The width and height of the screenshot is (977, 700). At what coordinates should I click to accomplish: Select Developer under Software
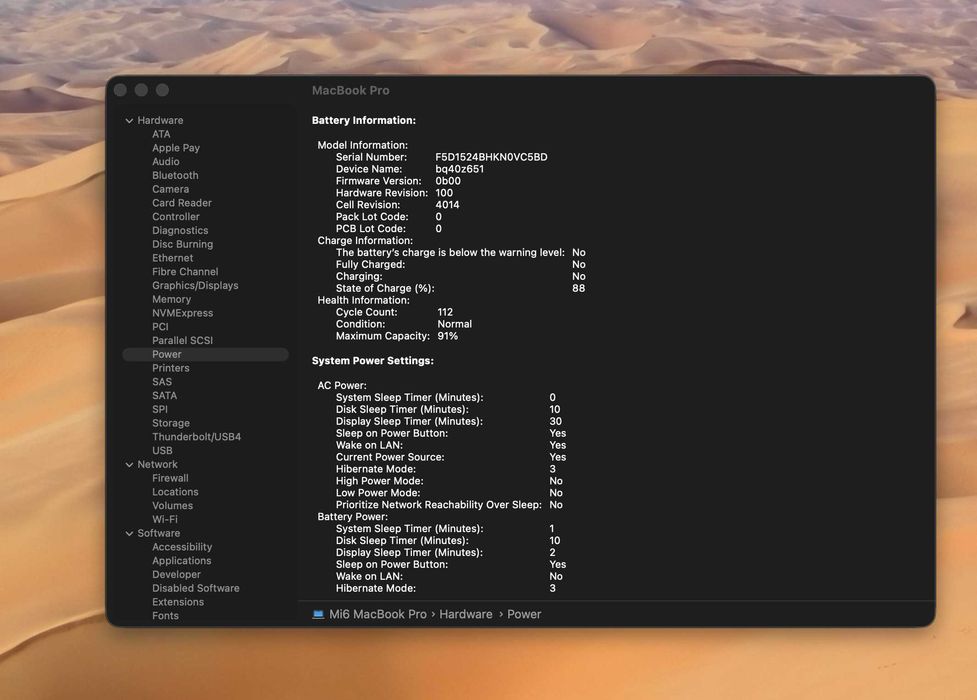(176, 574)
